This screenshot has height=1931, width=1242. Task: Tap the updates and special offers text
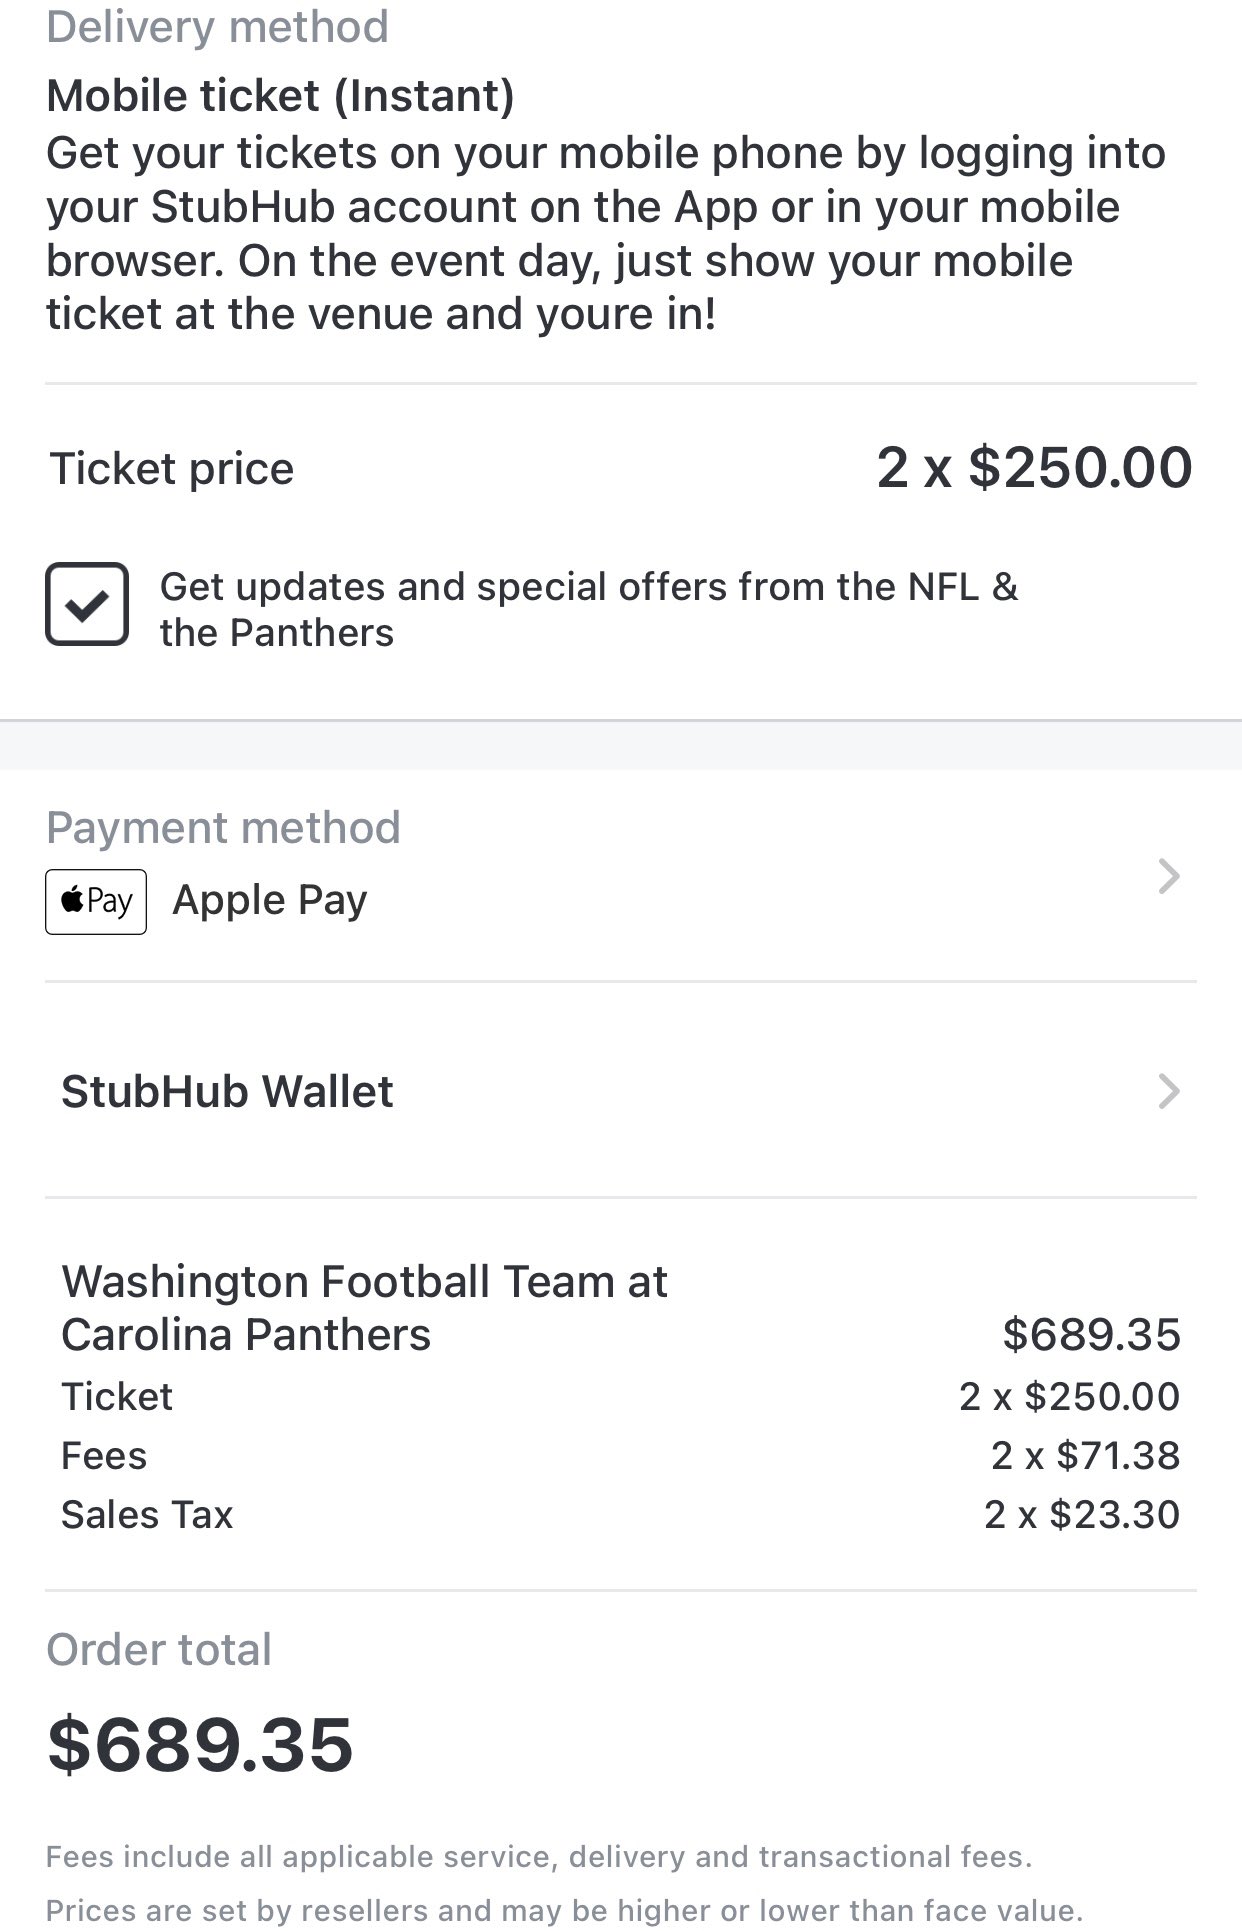click(589, 609)
